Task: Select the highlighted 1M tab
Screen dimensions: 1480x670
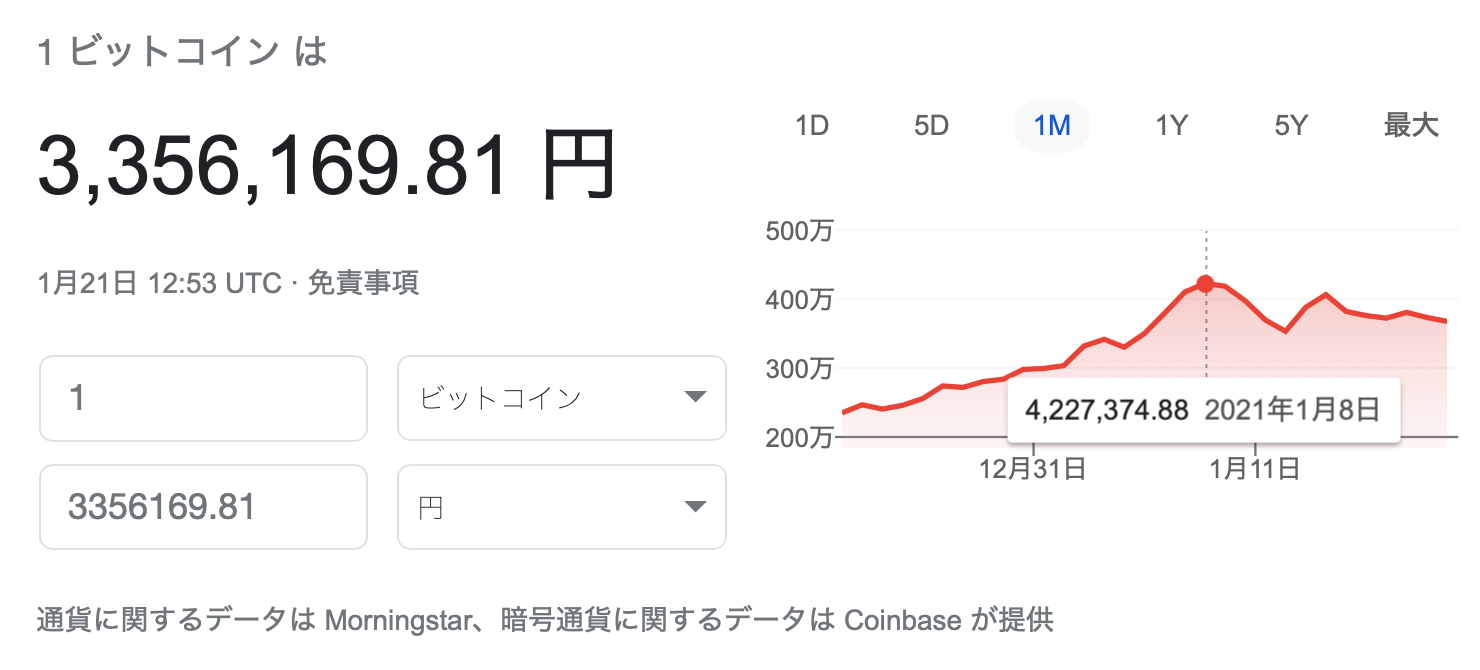Action: 1052,126
